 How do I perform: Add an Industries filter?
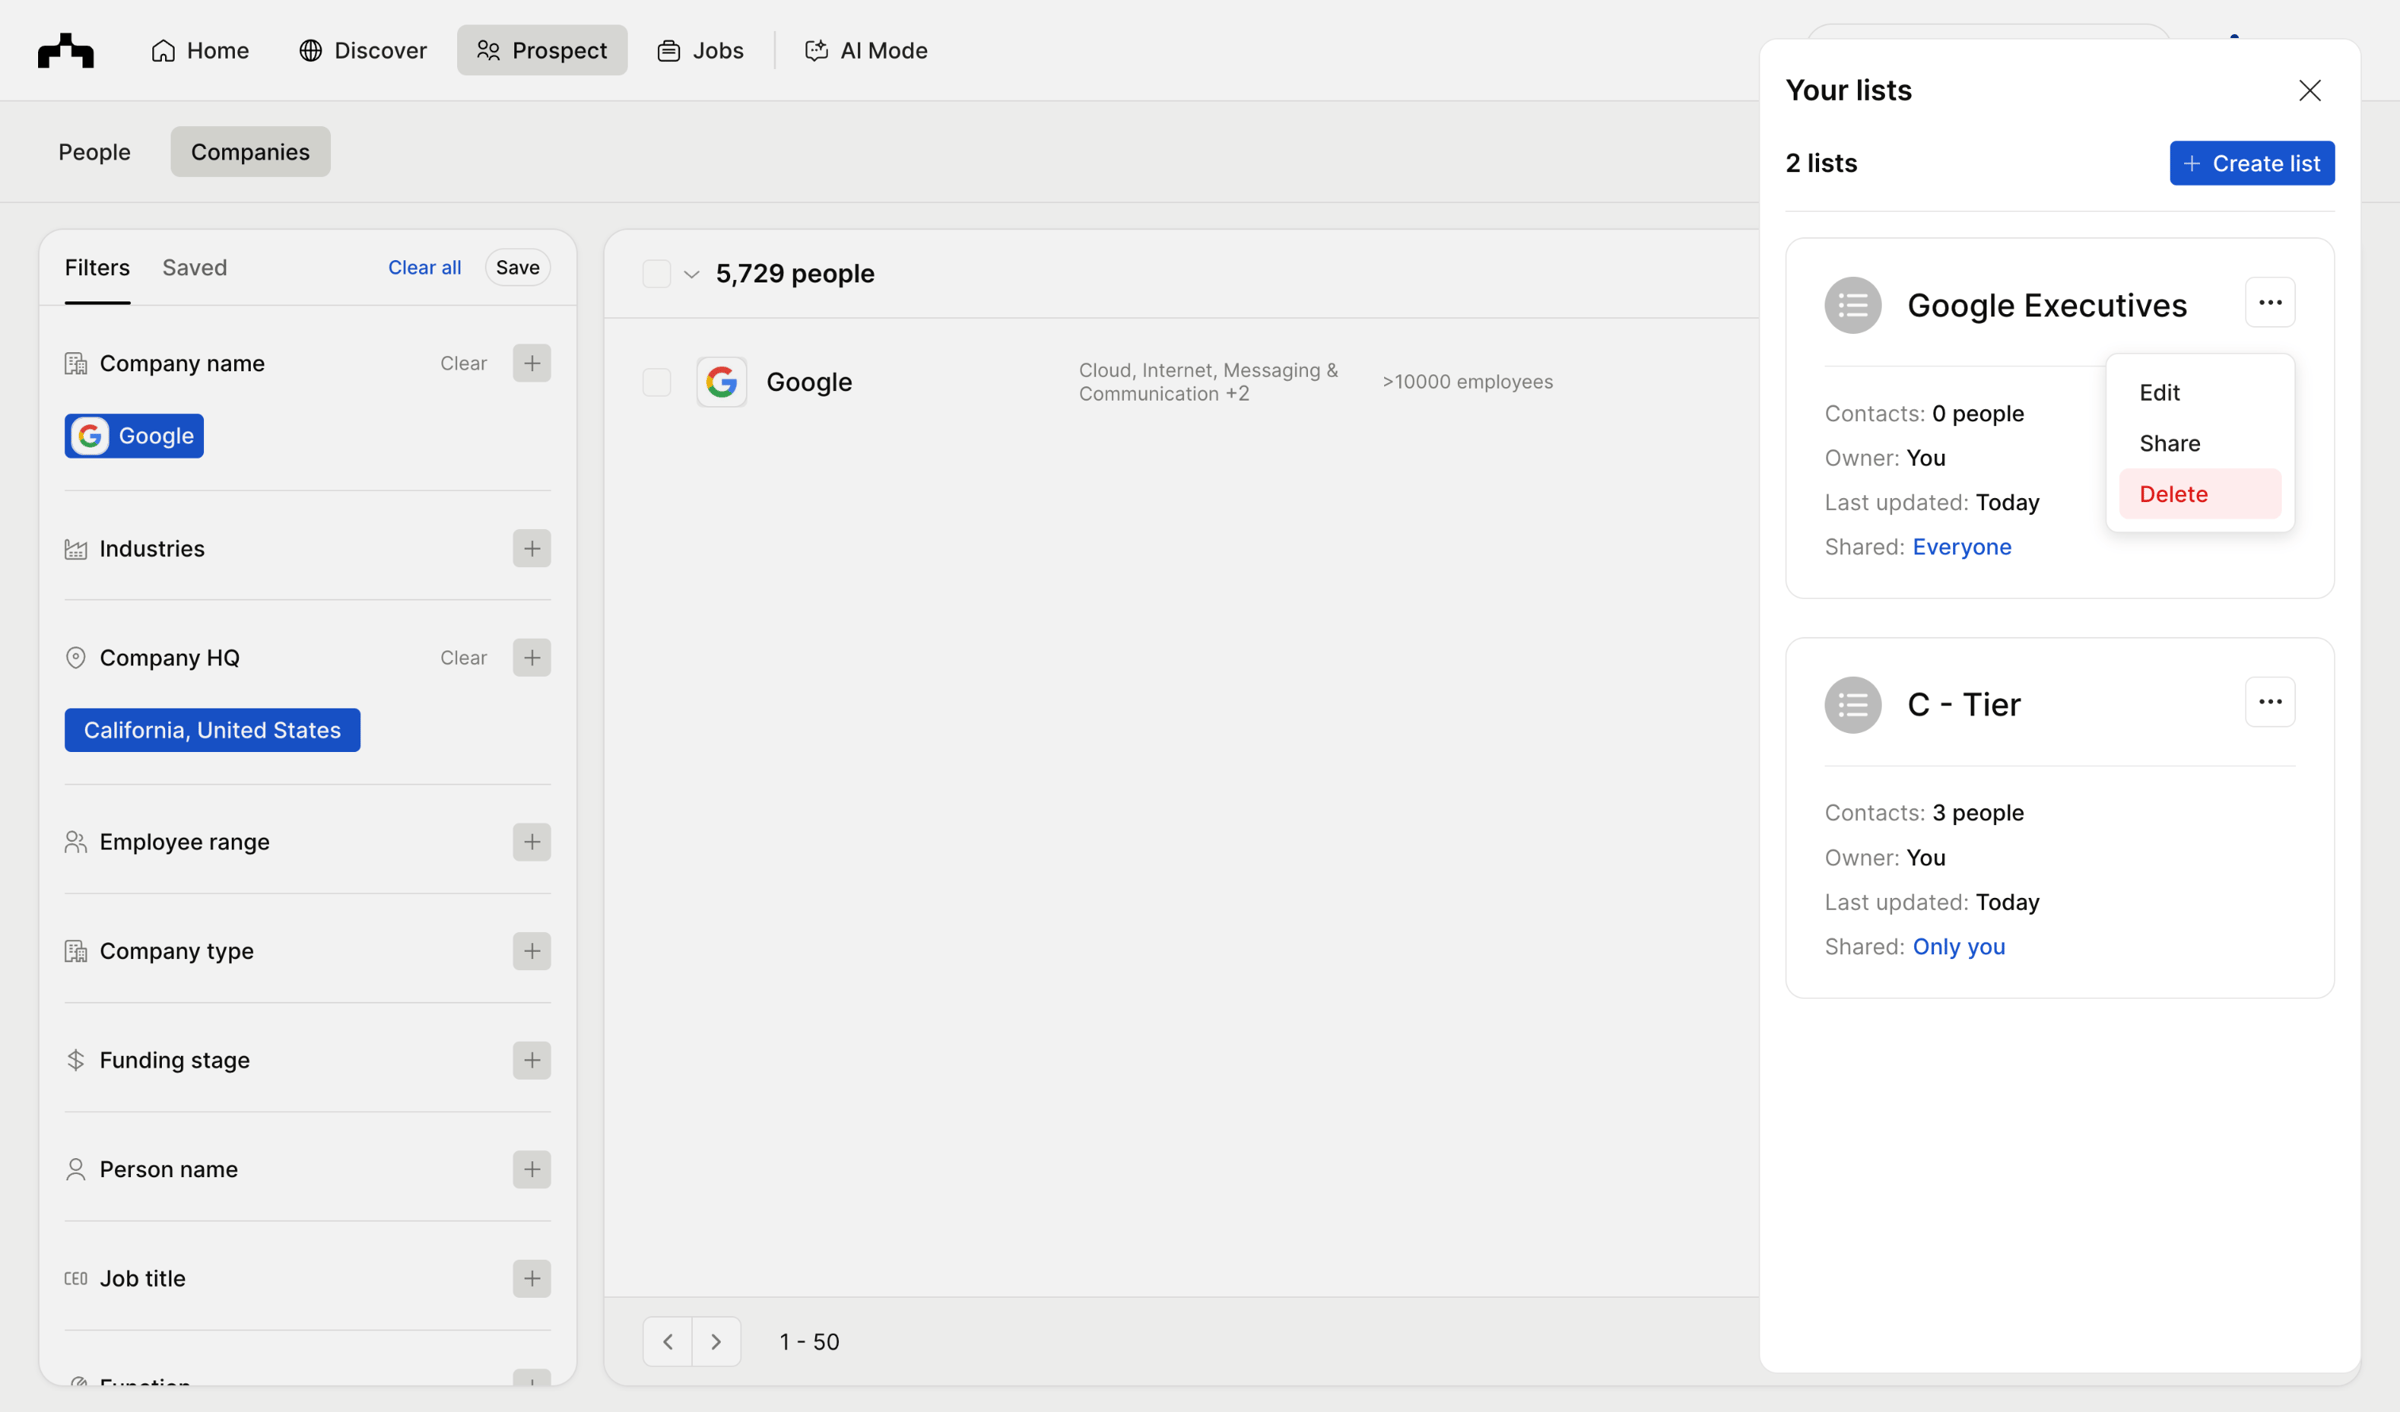pyautogui.click(x=531, y=548)
